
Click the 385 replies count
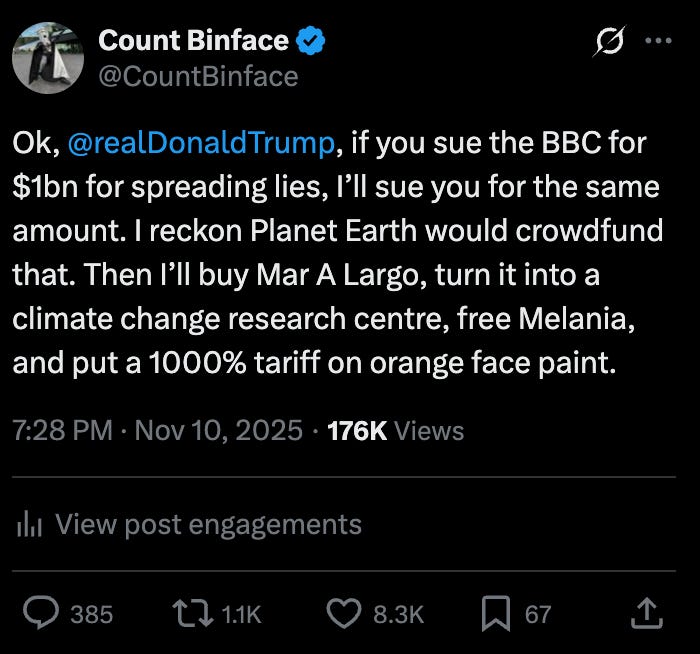tap(91, 614)
